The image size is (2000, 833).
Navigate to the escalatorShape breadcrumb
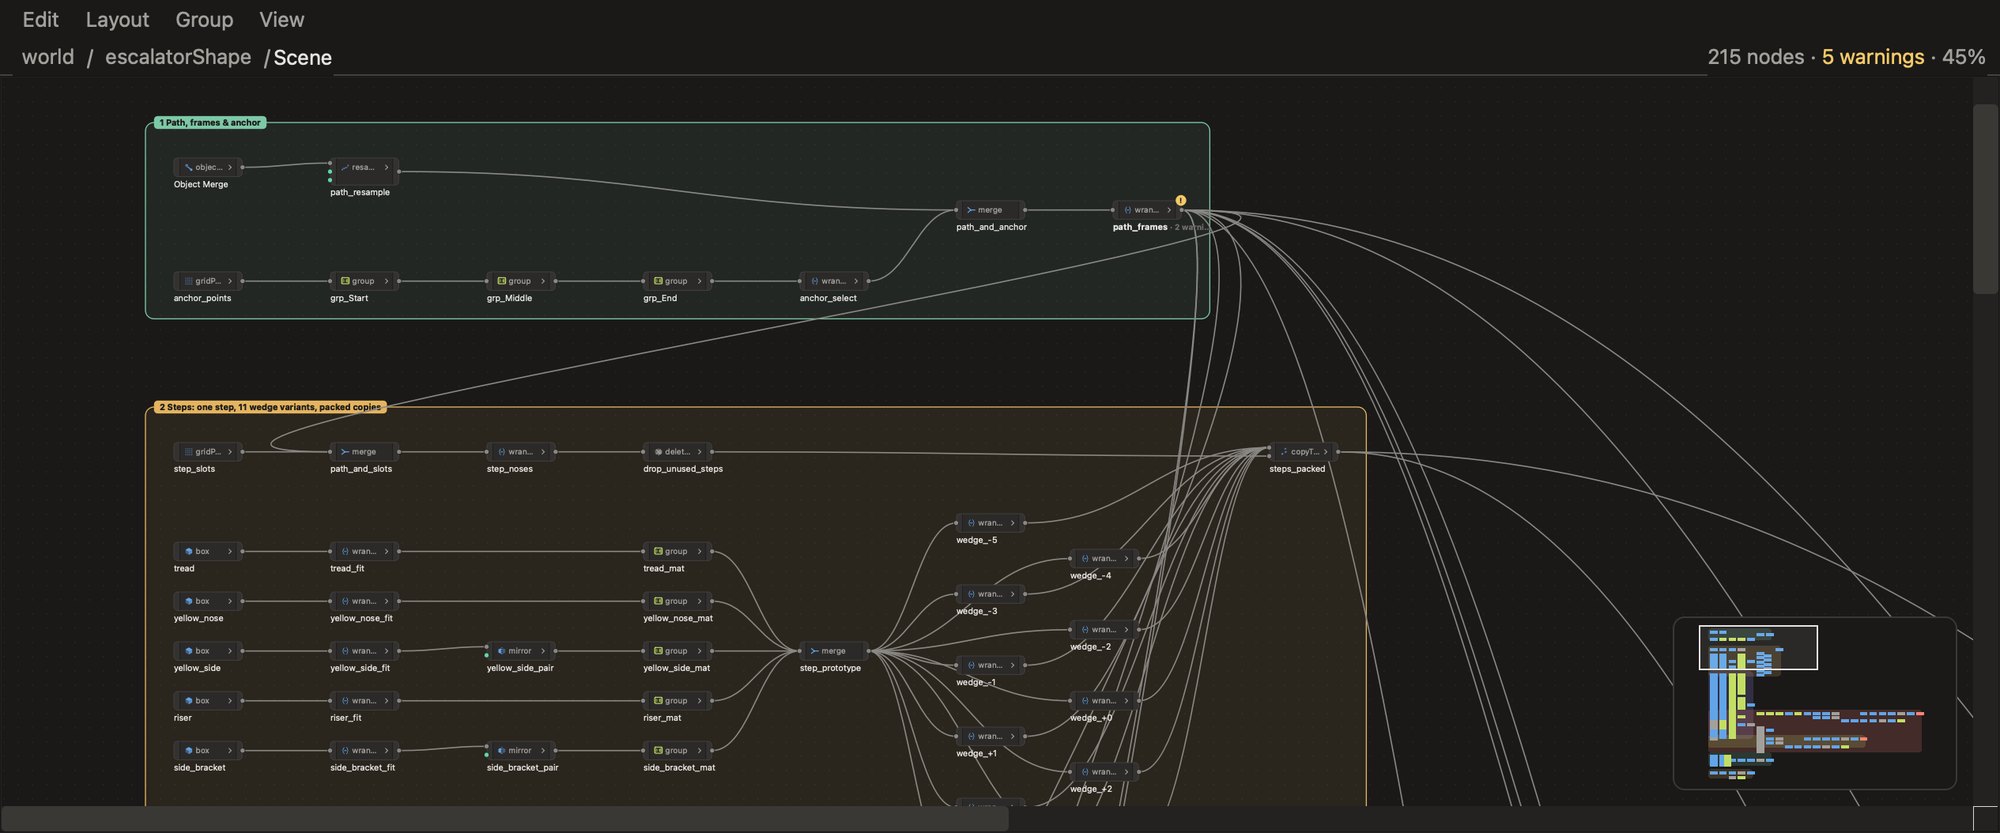tap(178, 57)
